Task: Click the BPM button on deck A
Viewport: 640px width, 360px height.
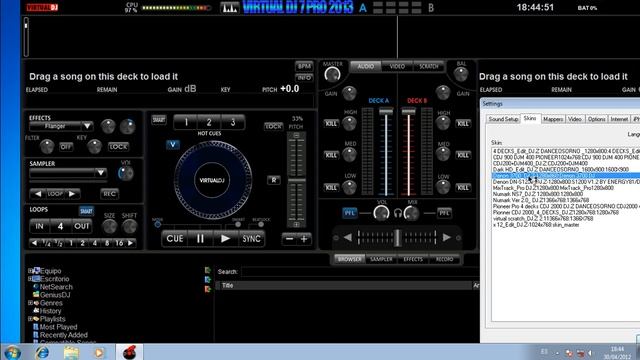Action: pyautogui.click(x=304, y=66)
